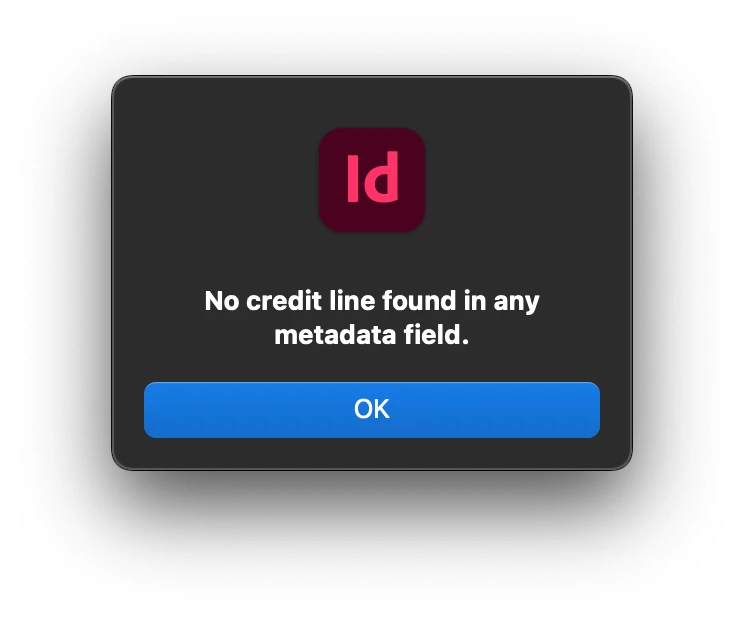Click the word 'metadata' in the alert
Viewport: 744px width, 618px height.
335,335
